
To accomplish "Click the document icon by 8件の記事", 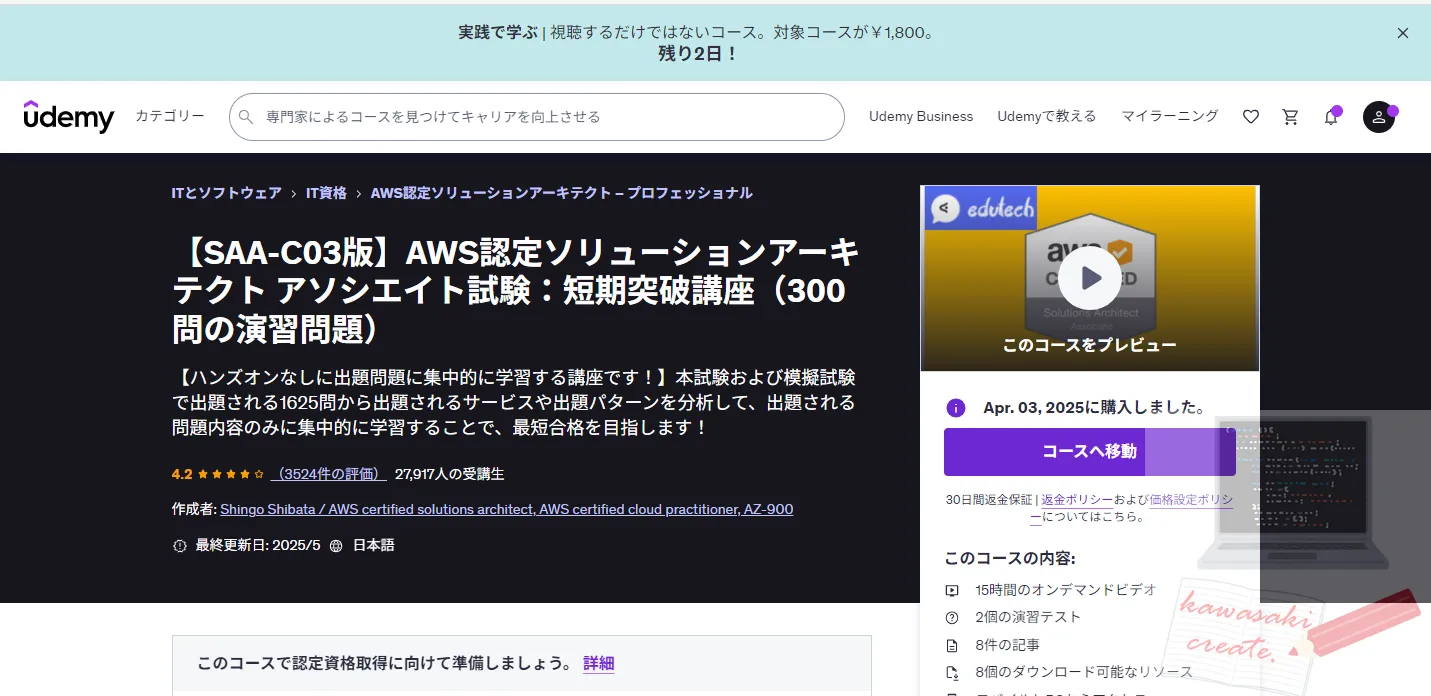I will (x=953, y=646).
